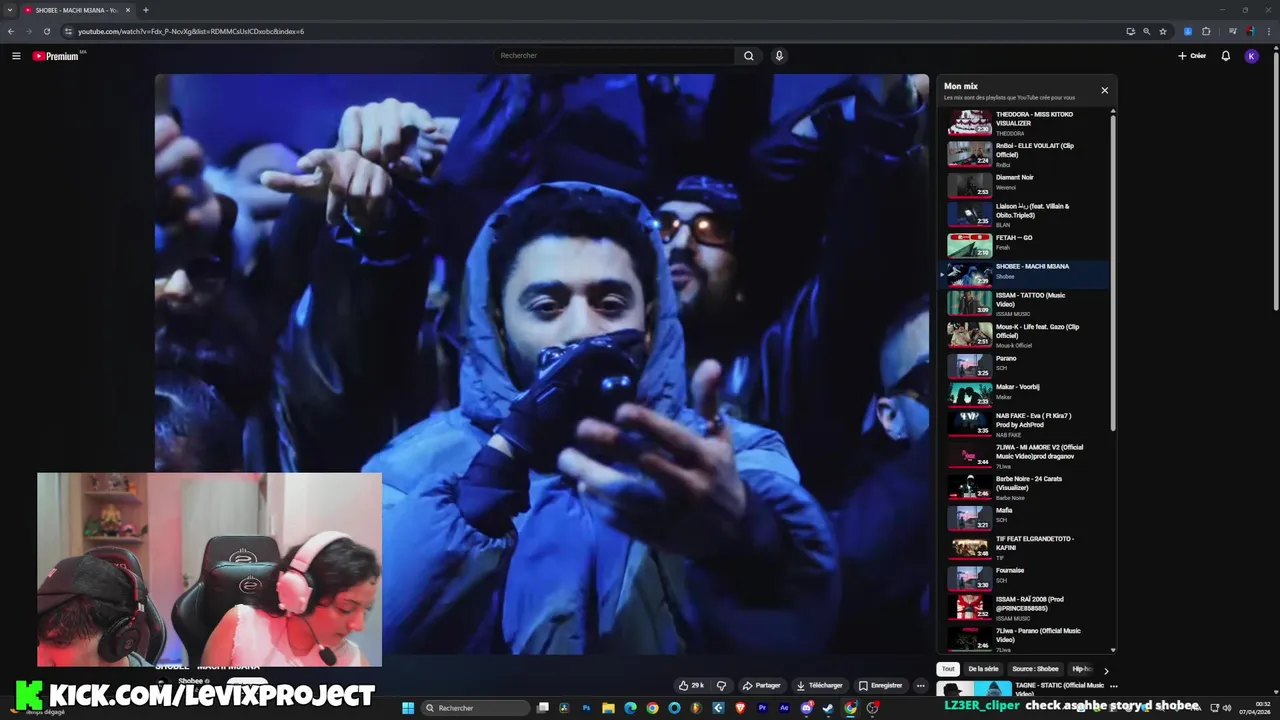
Task: Close the SHOBEE - MACHI M3ANA tab
Action: [128, 10]
